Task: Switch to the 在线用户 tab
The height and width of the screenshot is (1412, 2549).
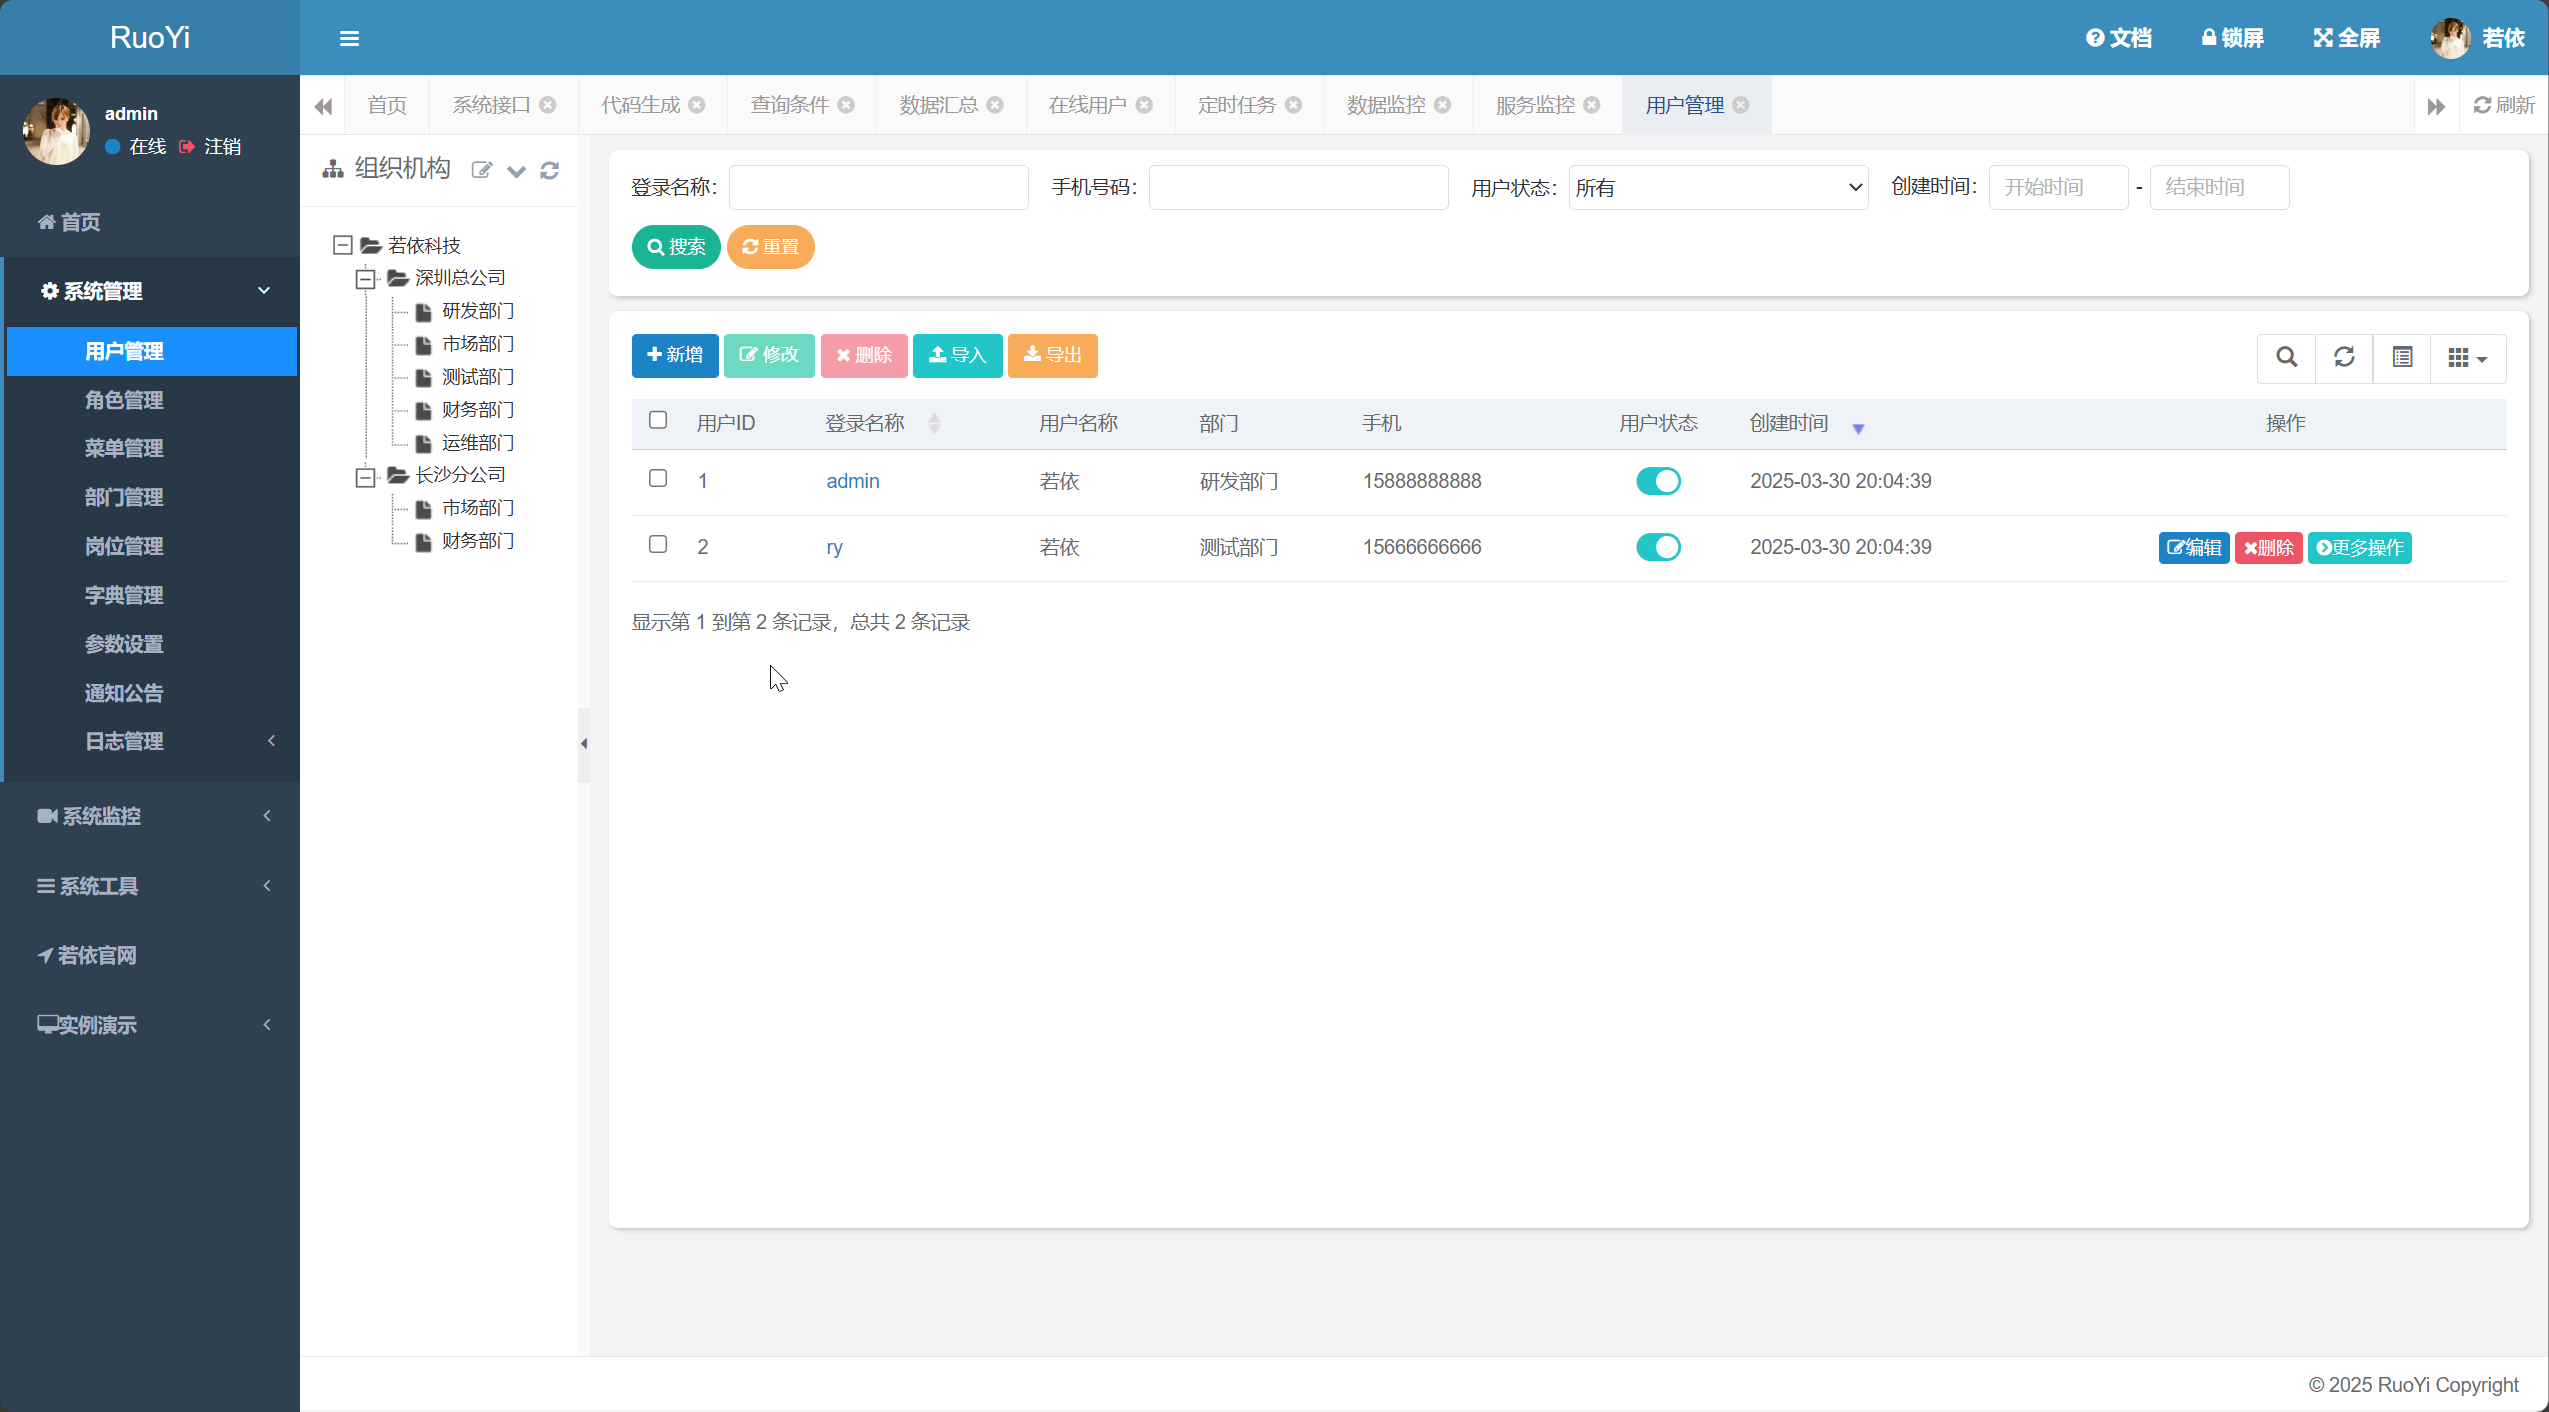Action: 1086,105
